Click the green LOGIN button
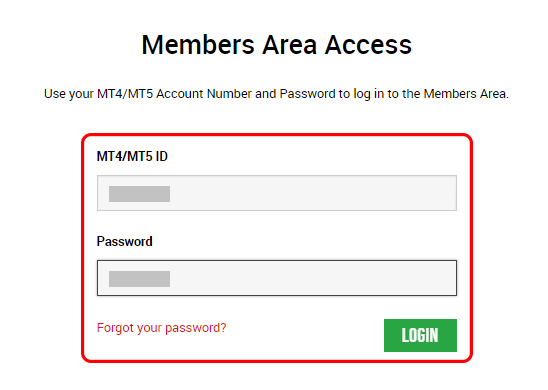Image resolution: width=548 pixels, height=390 pixels. click(420, 335)
